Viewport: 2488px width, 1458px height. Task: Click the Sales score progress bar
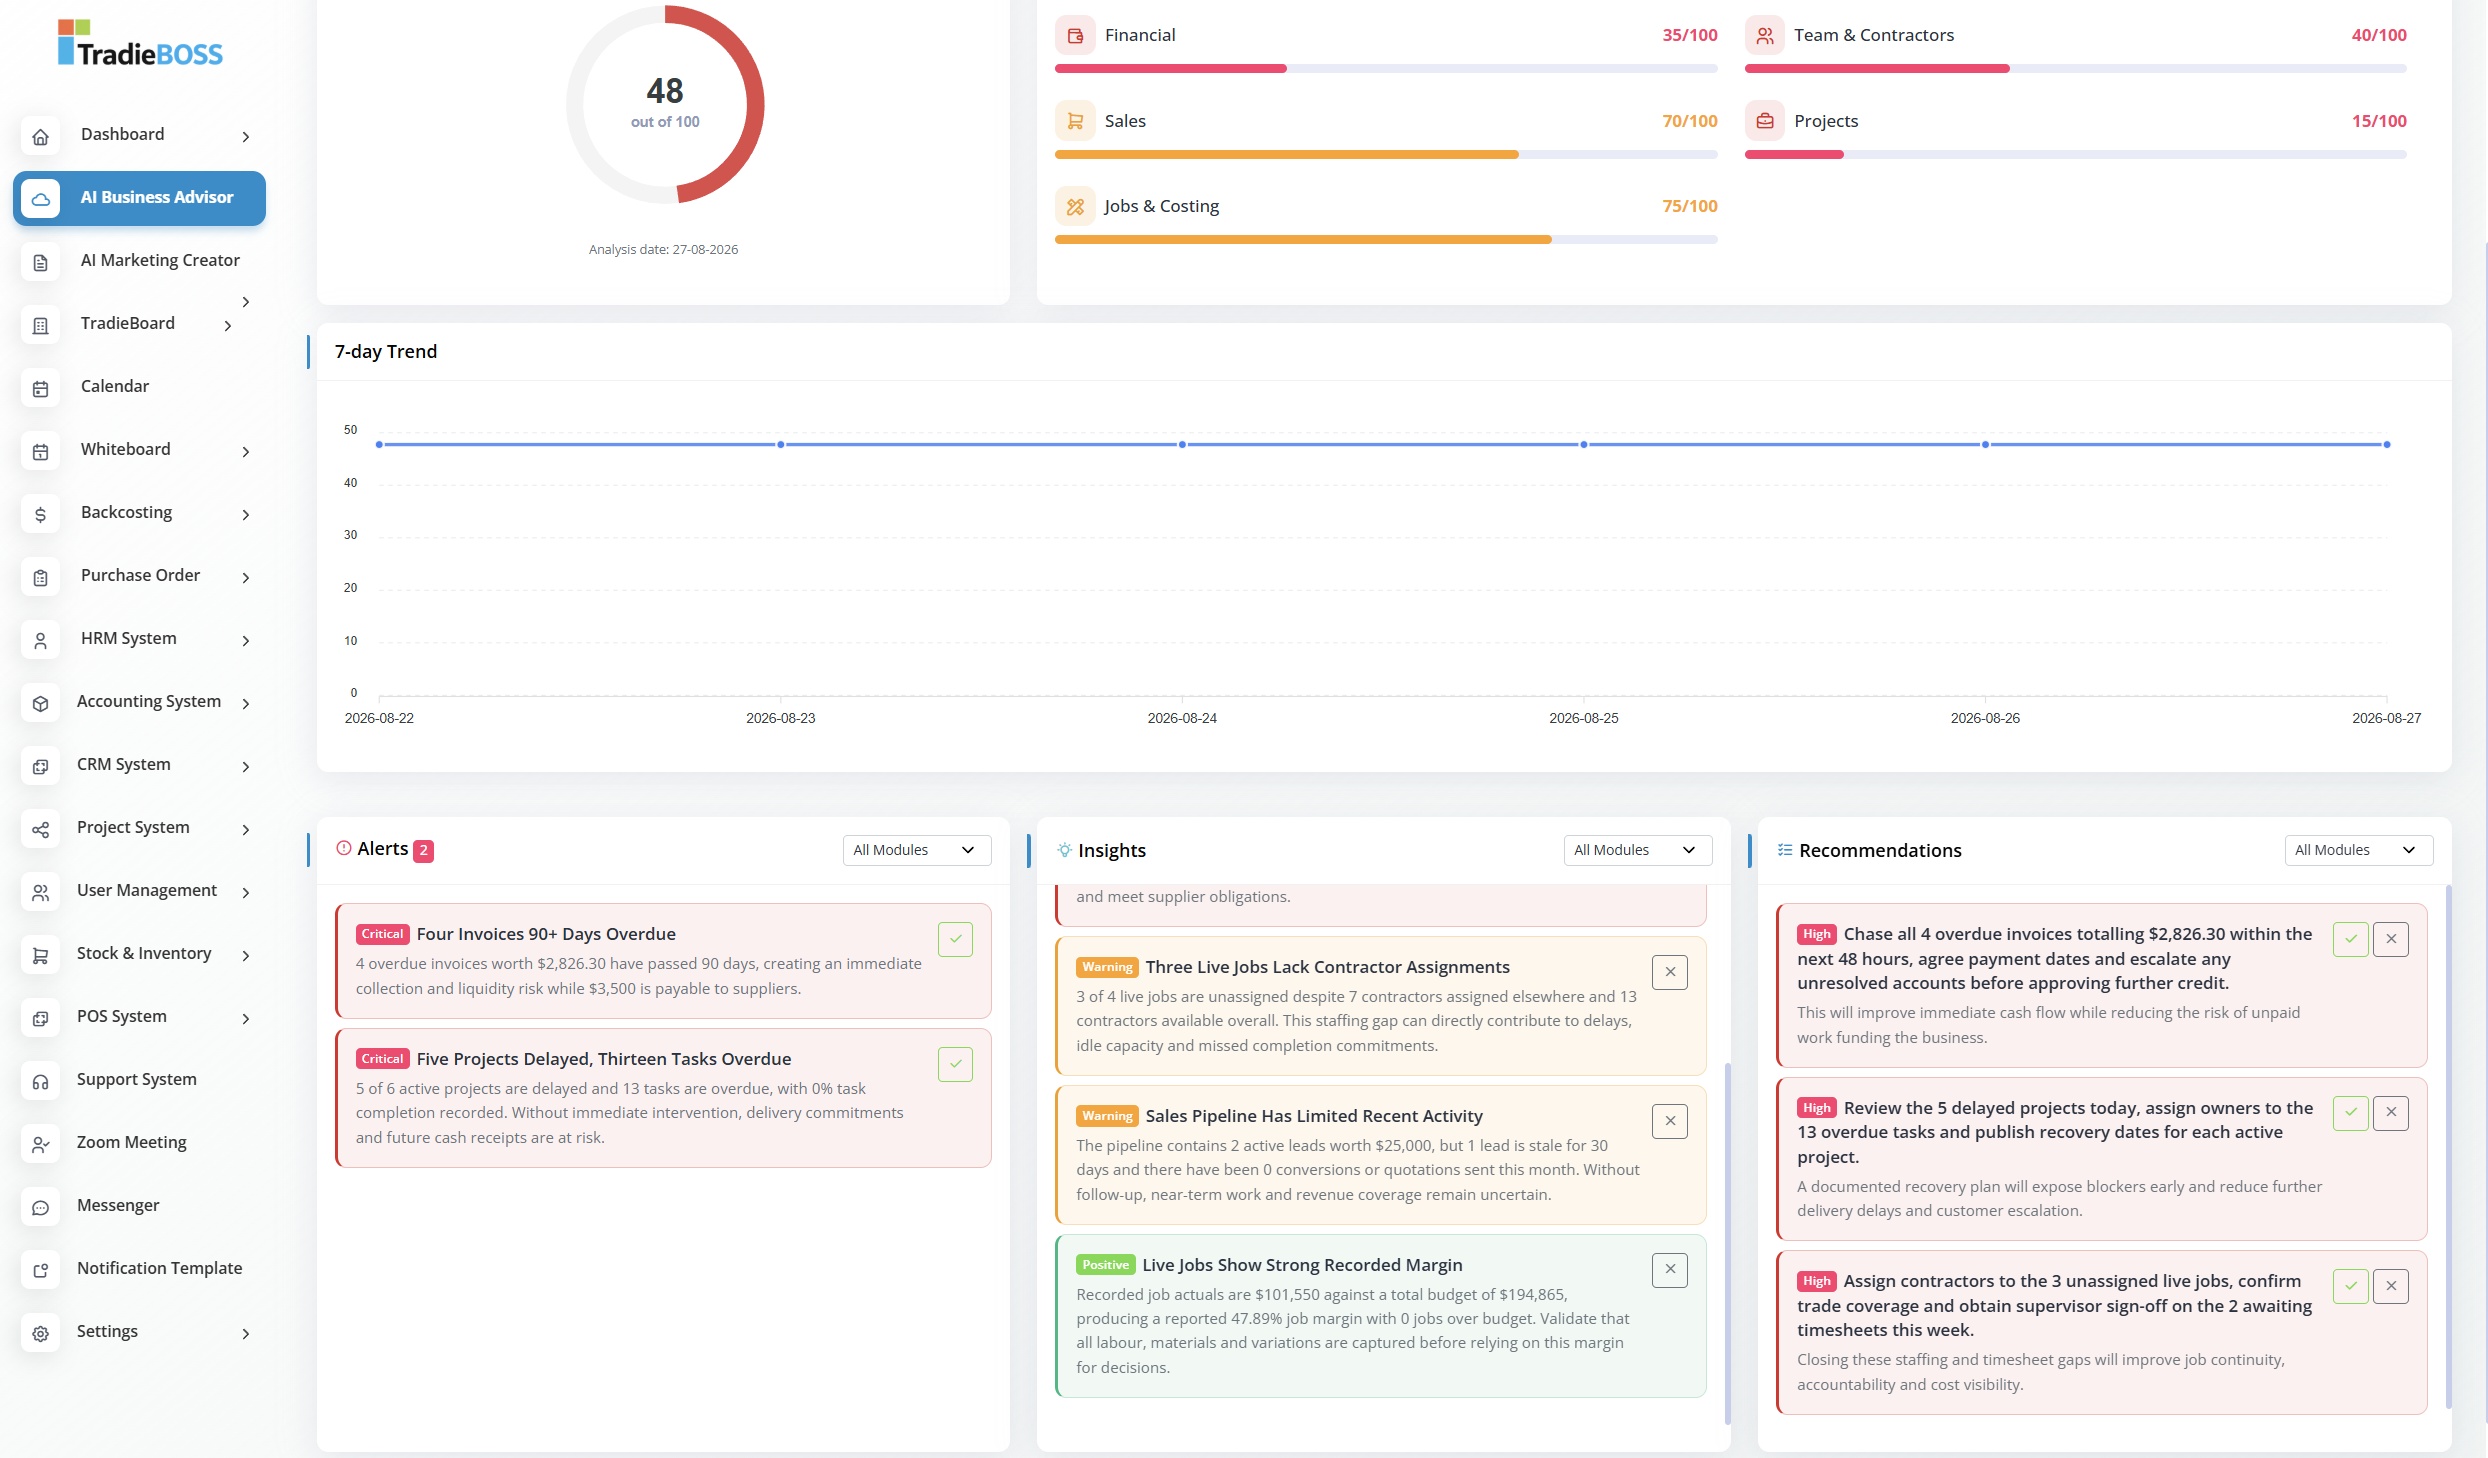[x=1386, y=155]
